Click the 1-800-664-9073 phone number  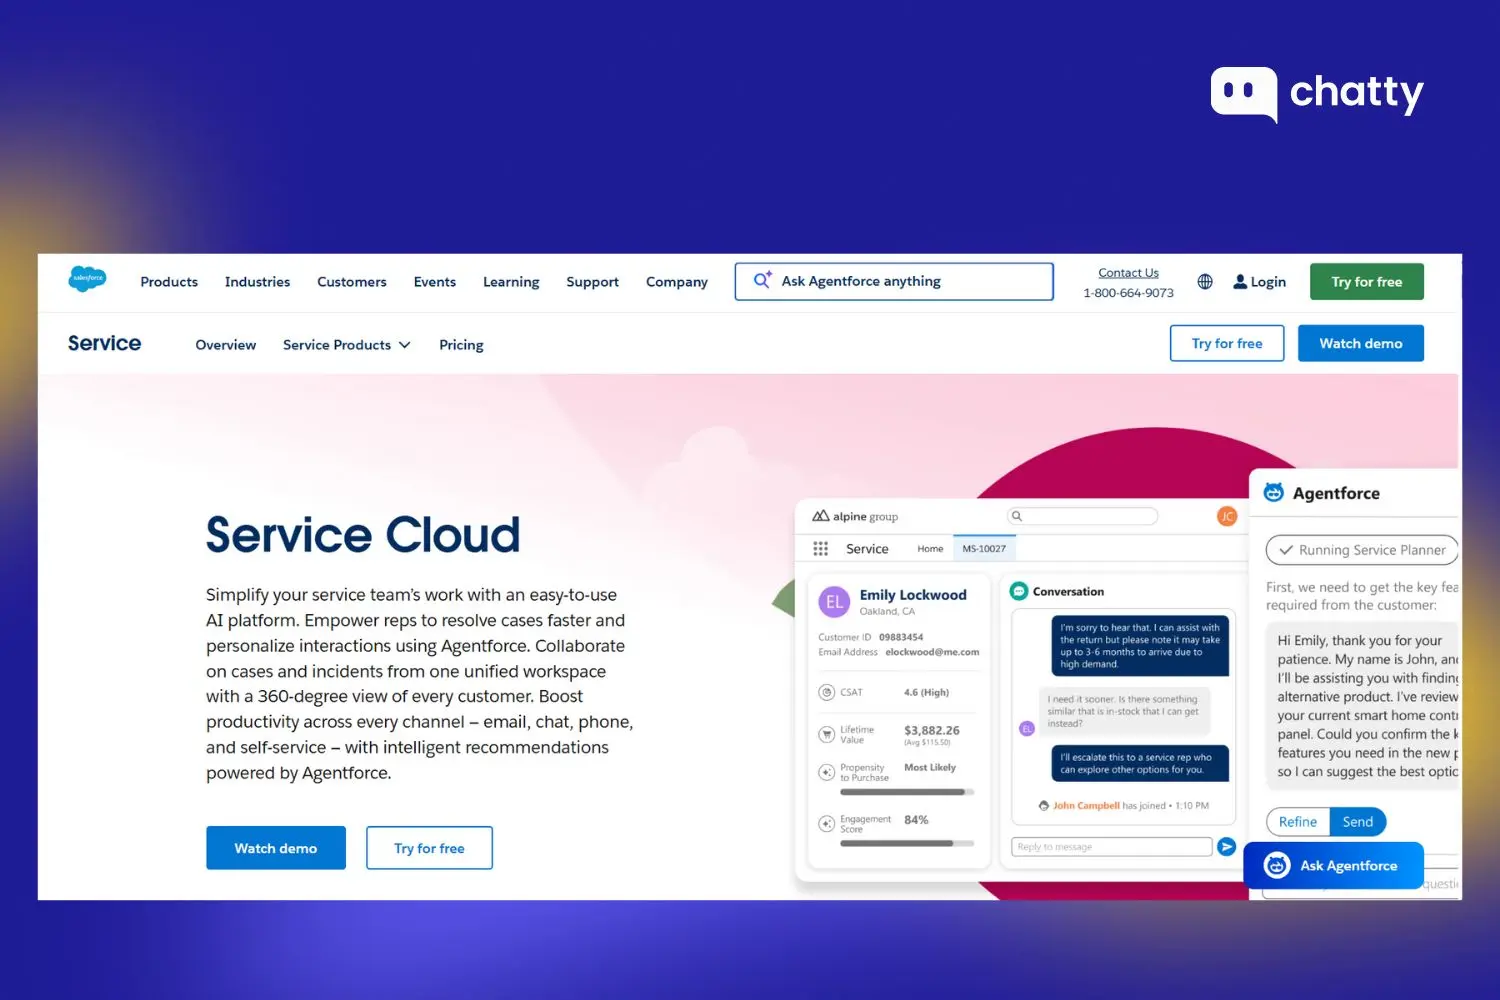(1128, 293)
